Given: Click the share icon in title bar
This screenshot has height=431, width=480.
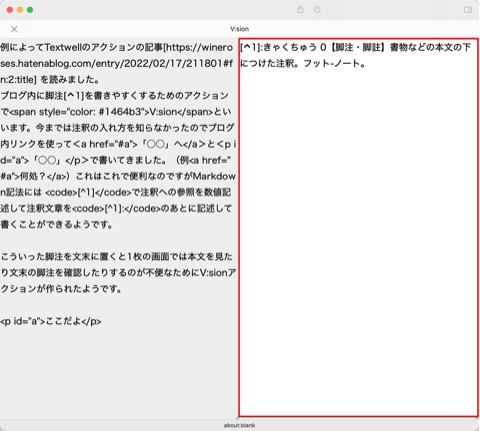Looking at the screenshot, I should coord(300,10).
